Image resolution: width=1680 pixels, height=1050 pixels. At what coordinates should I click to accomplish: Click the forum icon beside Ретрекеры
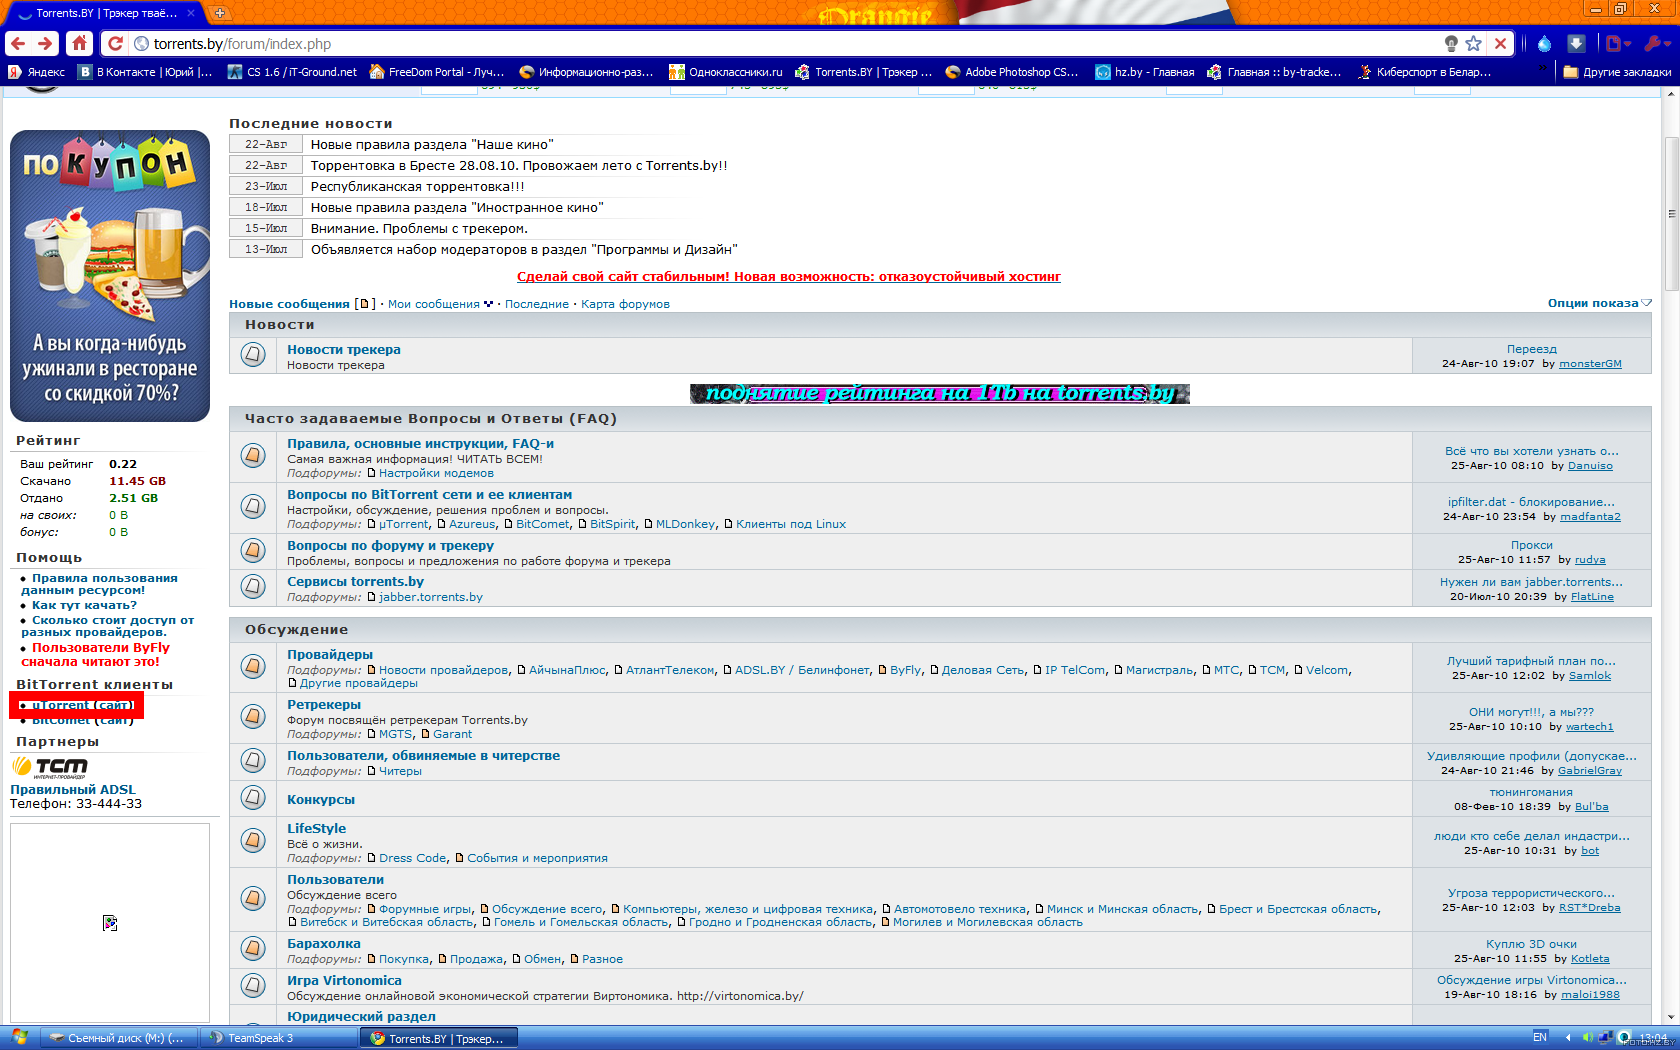pyautogui.click(x=253, y=716)
